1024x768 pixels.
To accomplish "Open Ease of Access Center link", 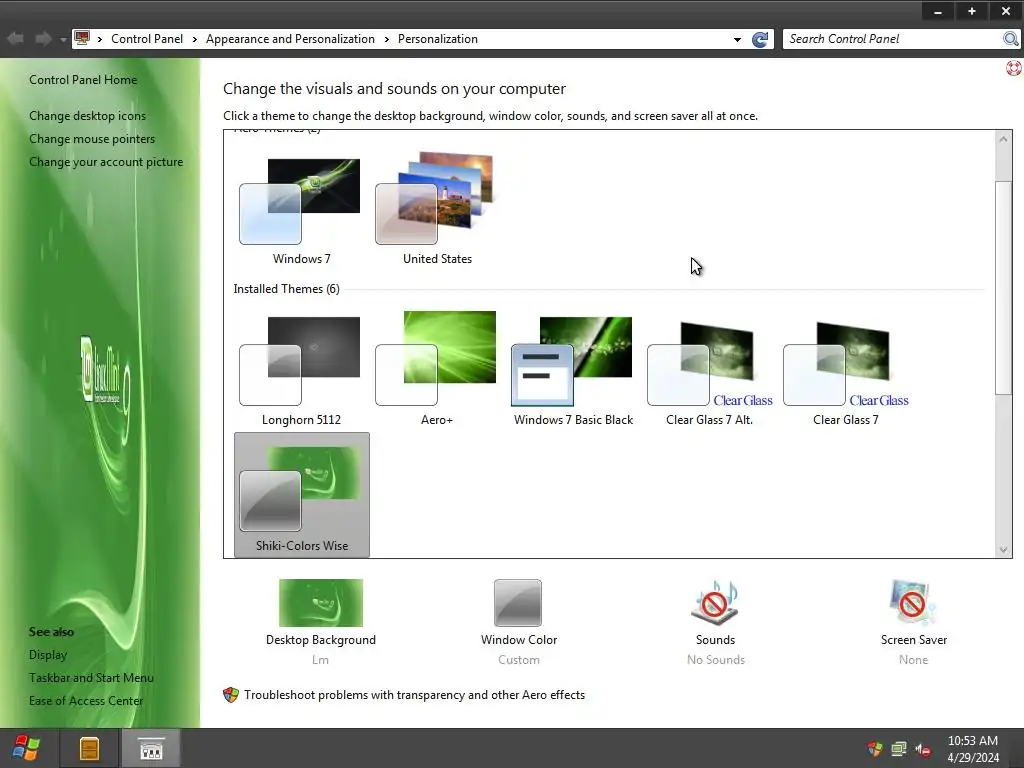I will pos(86,701).
